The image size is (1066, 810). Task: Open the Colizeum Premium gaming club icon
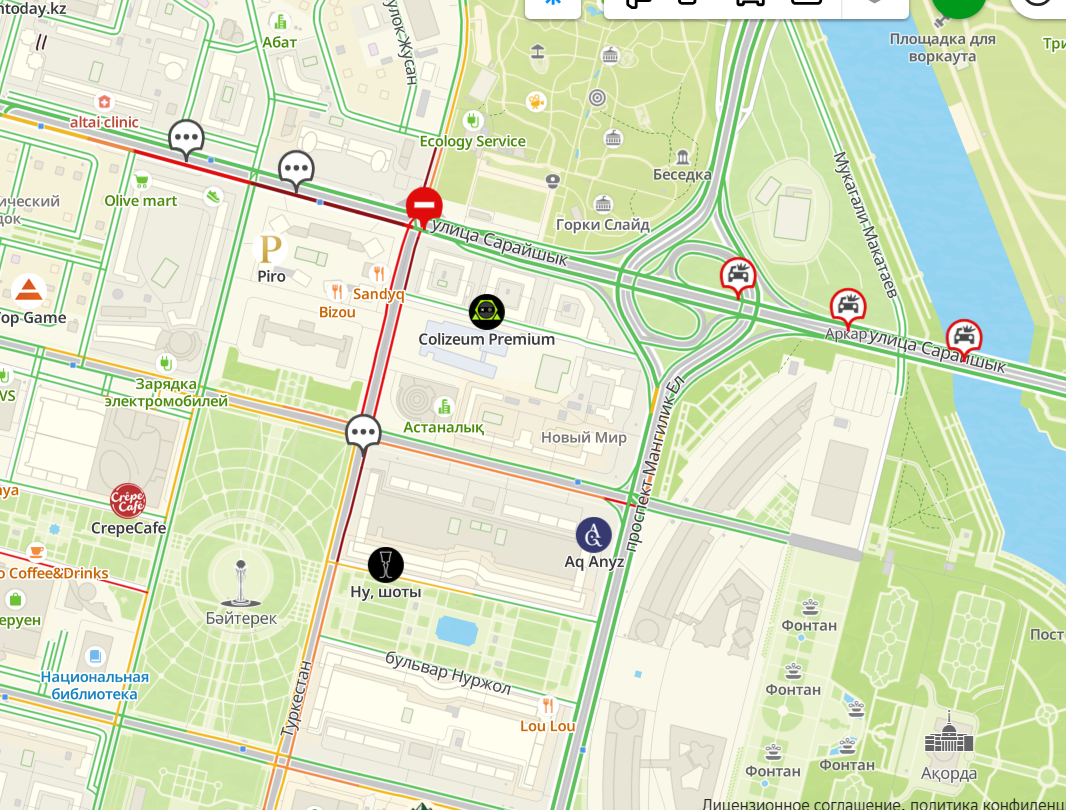[x=487, y=312]
